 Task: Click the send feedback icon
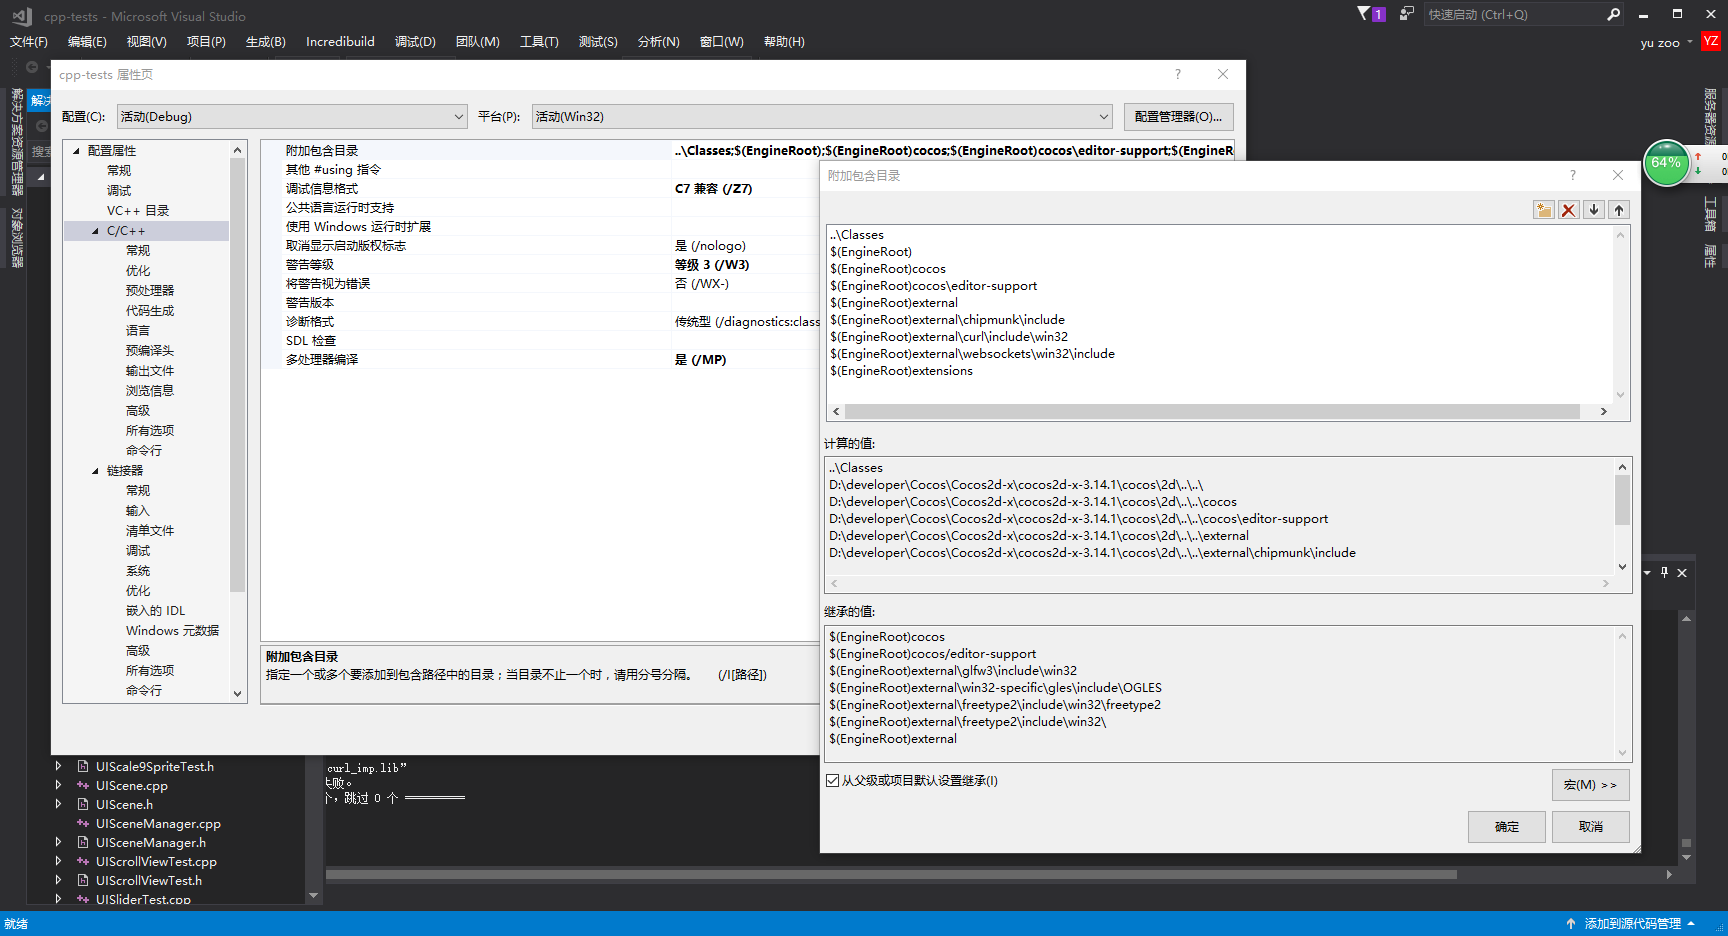point(1407,14)
